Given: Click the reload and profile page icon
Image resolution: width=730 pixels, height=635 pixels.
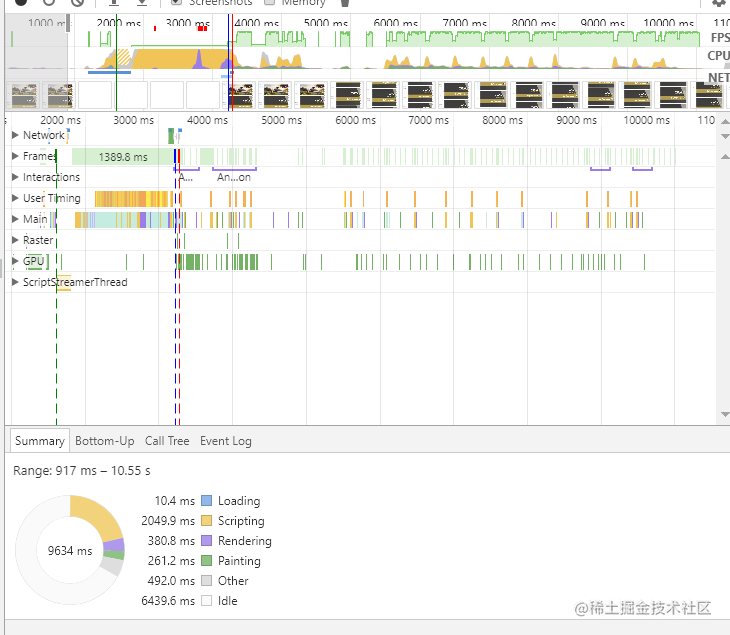Looking at the screenshot, I should click(49, 2).
